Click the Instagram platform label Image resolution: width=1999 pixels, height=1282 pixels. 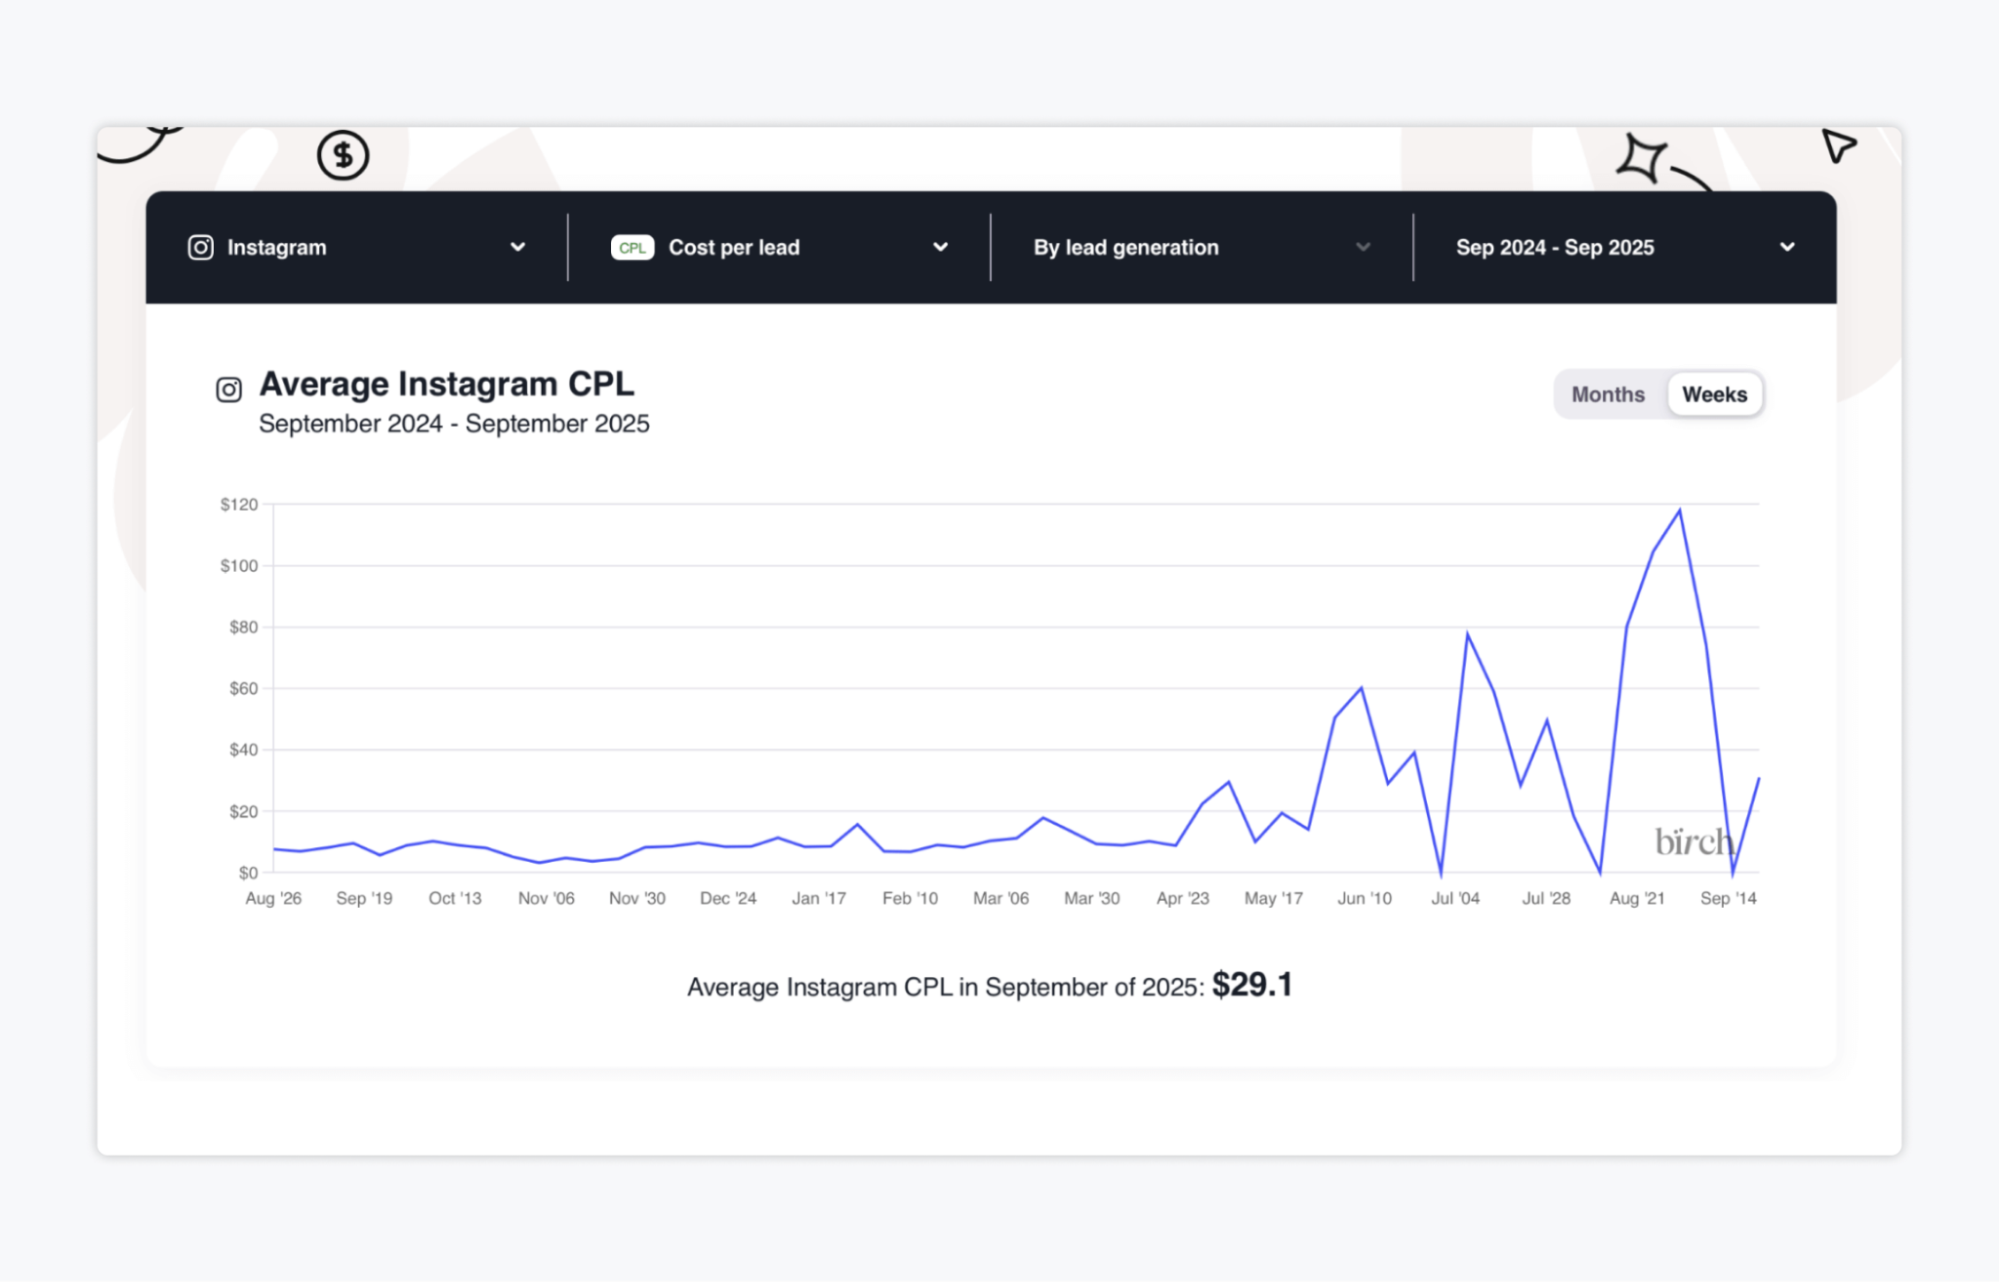pyautogui.click(x=277, y=247)
